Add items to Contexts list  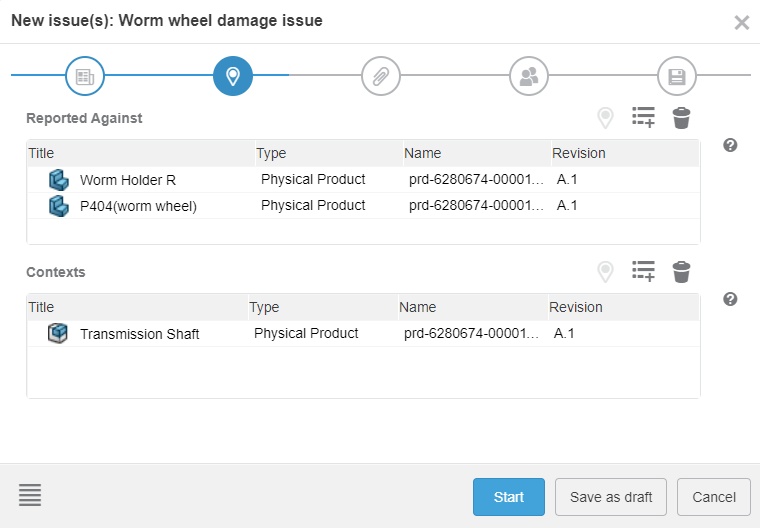(x=643, y=272)
